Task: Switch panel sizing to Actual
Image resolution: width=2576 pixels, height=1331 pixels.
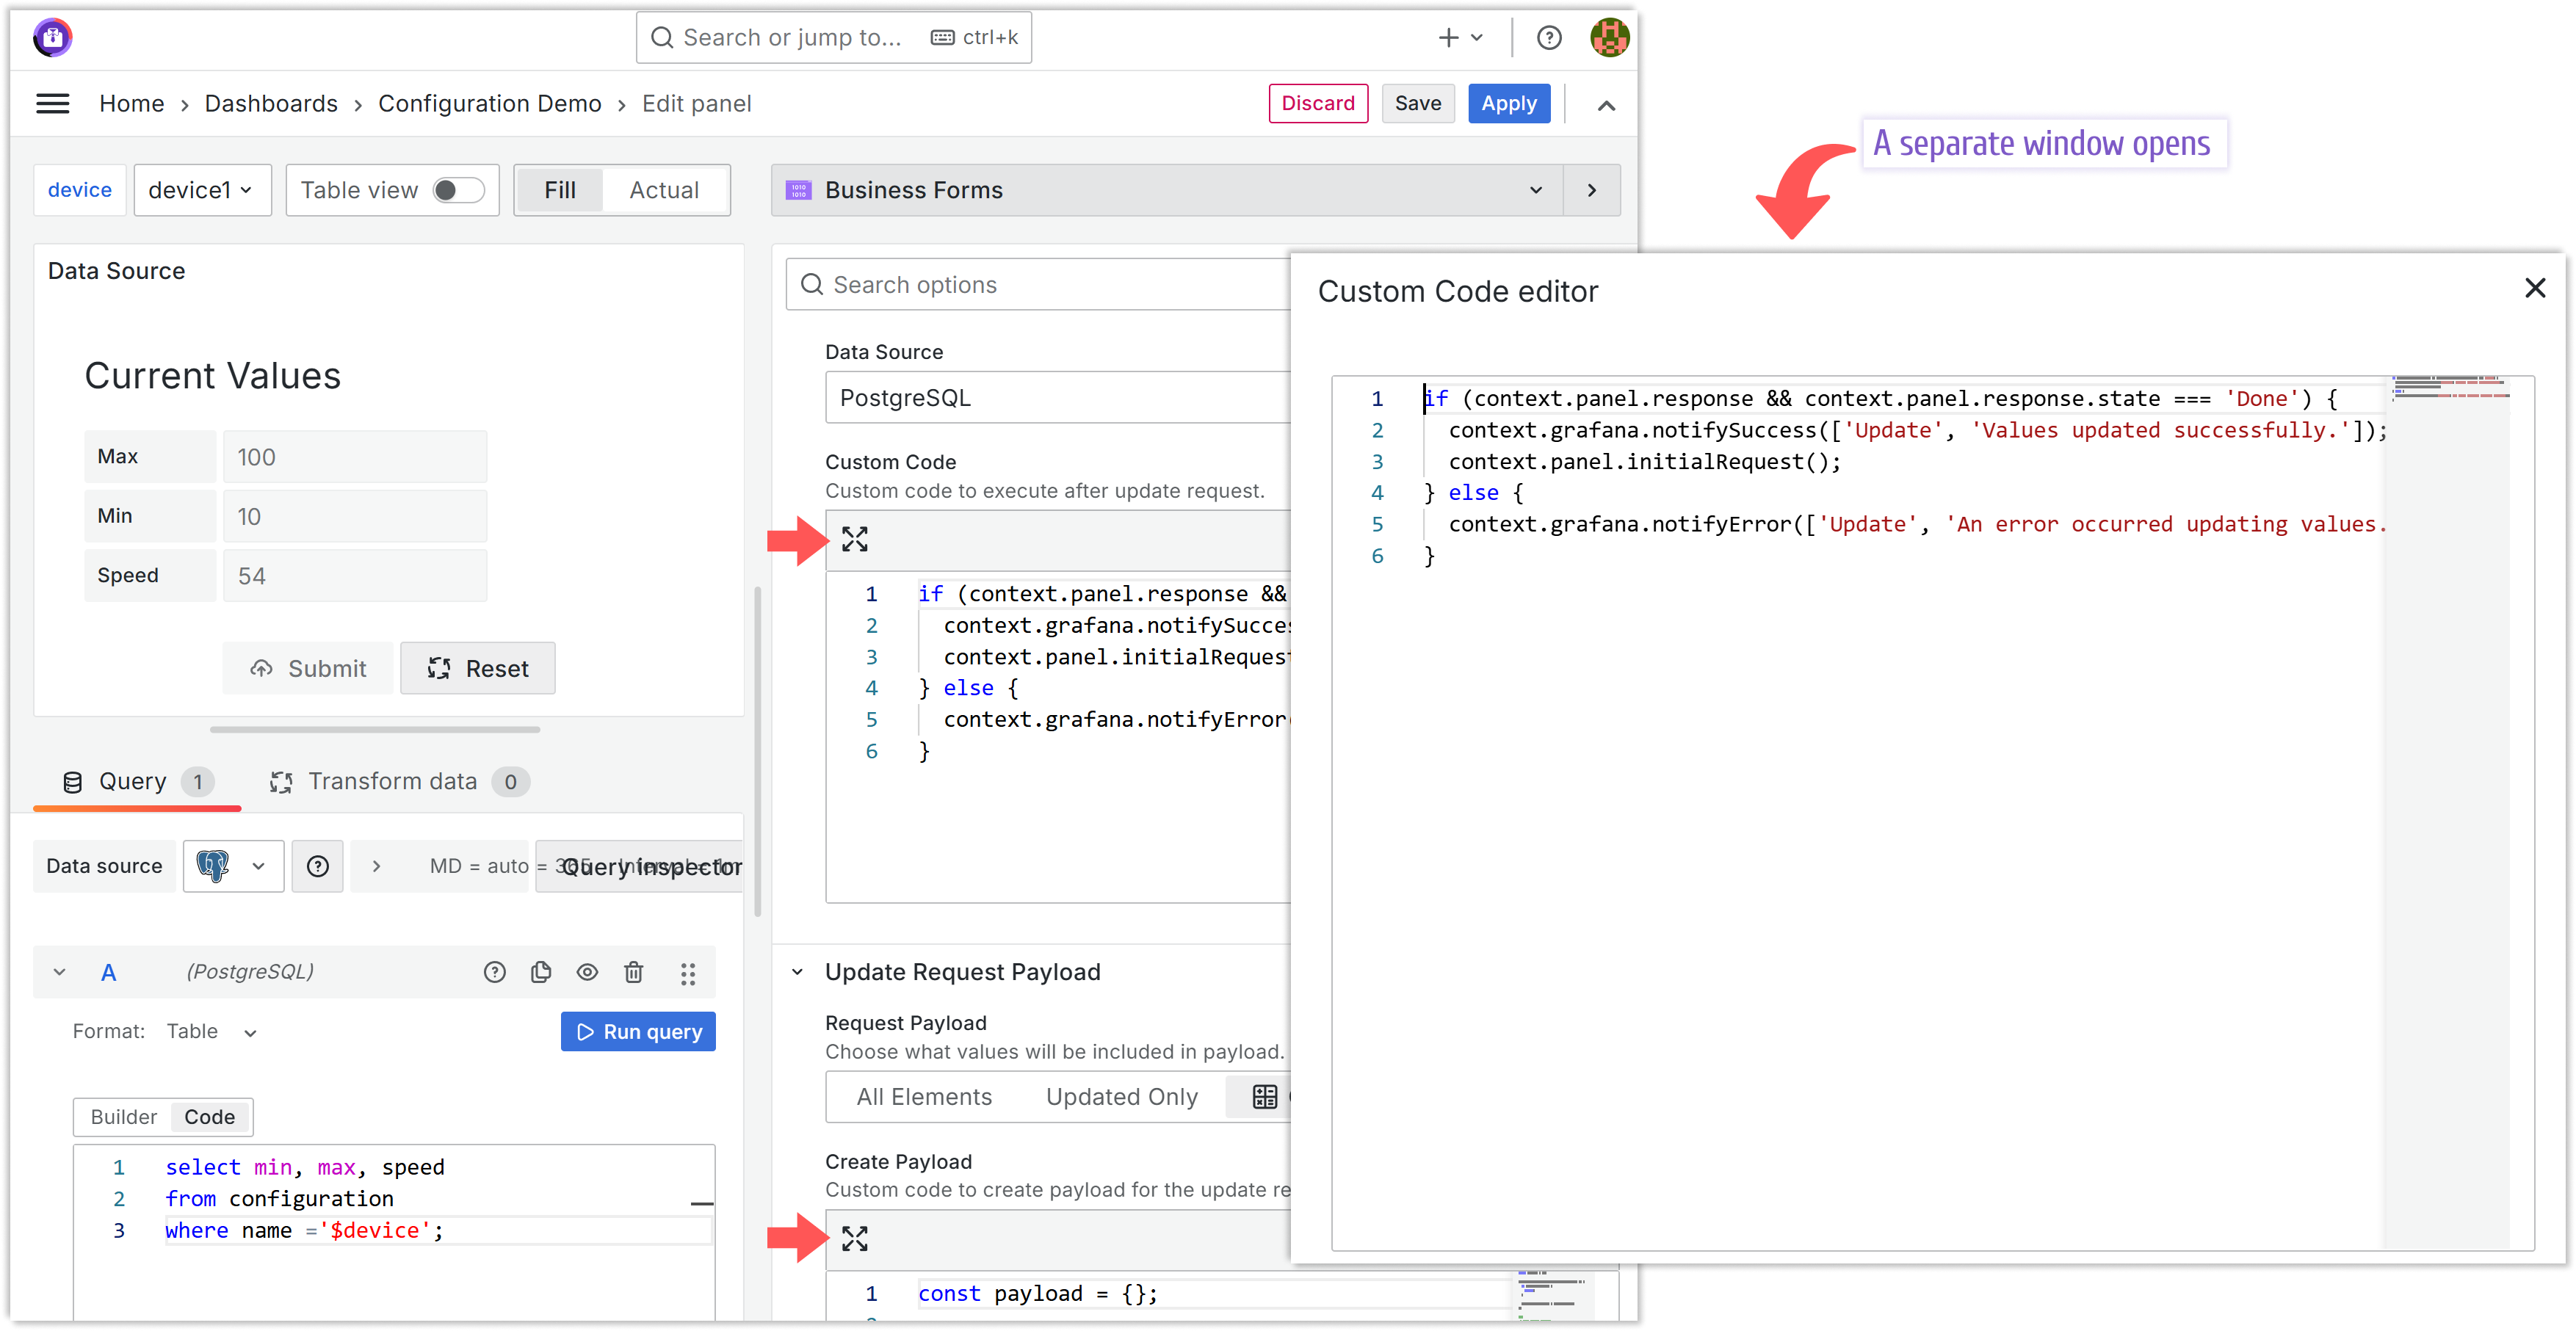Action: pyautogui.click(x=665, y=189)
